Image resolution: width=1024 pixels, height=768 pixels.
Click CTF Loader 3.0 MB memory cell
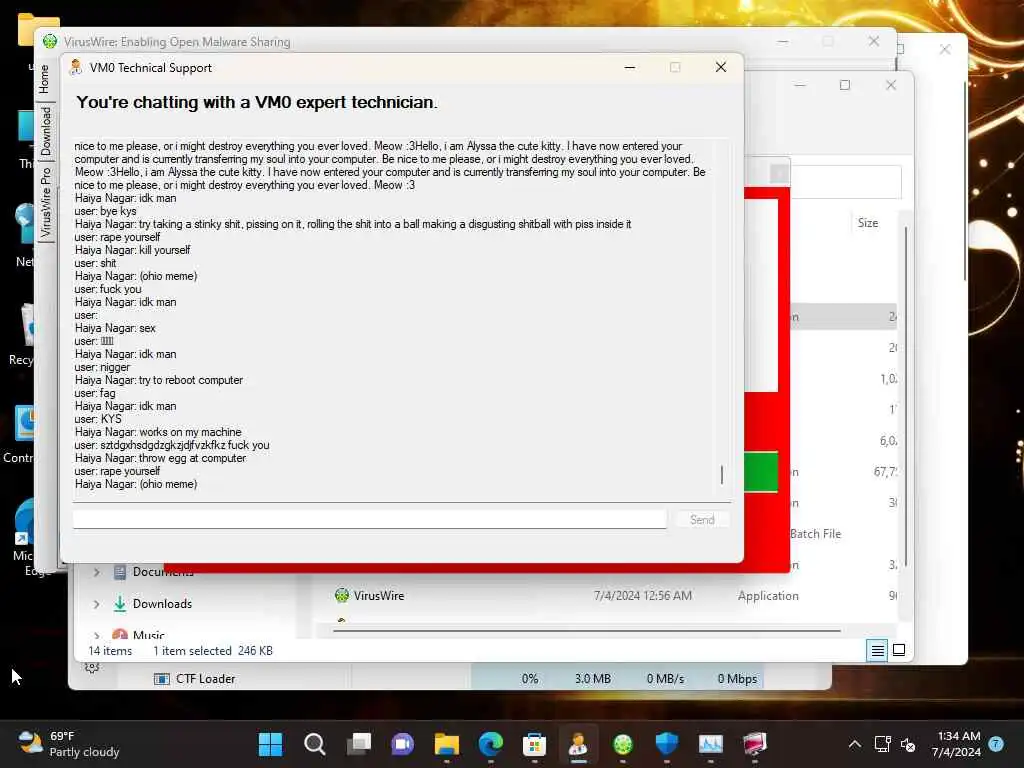coord(592,679)
